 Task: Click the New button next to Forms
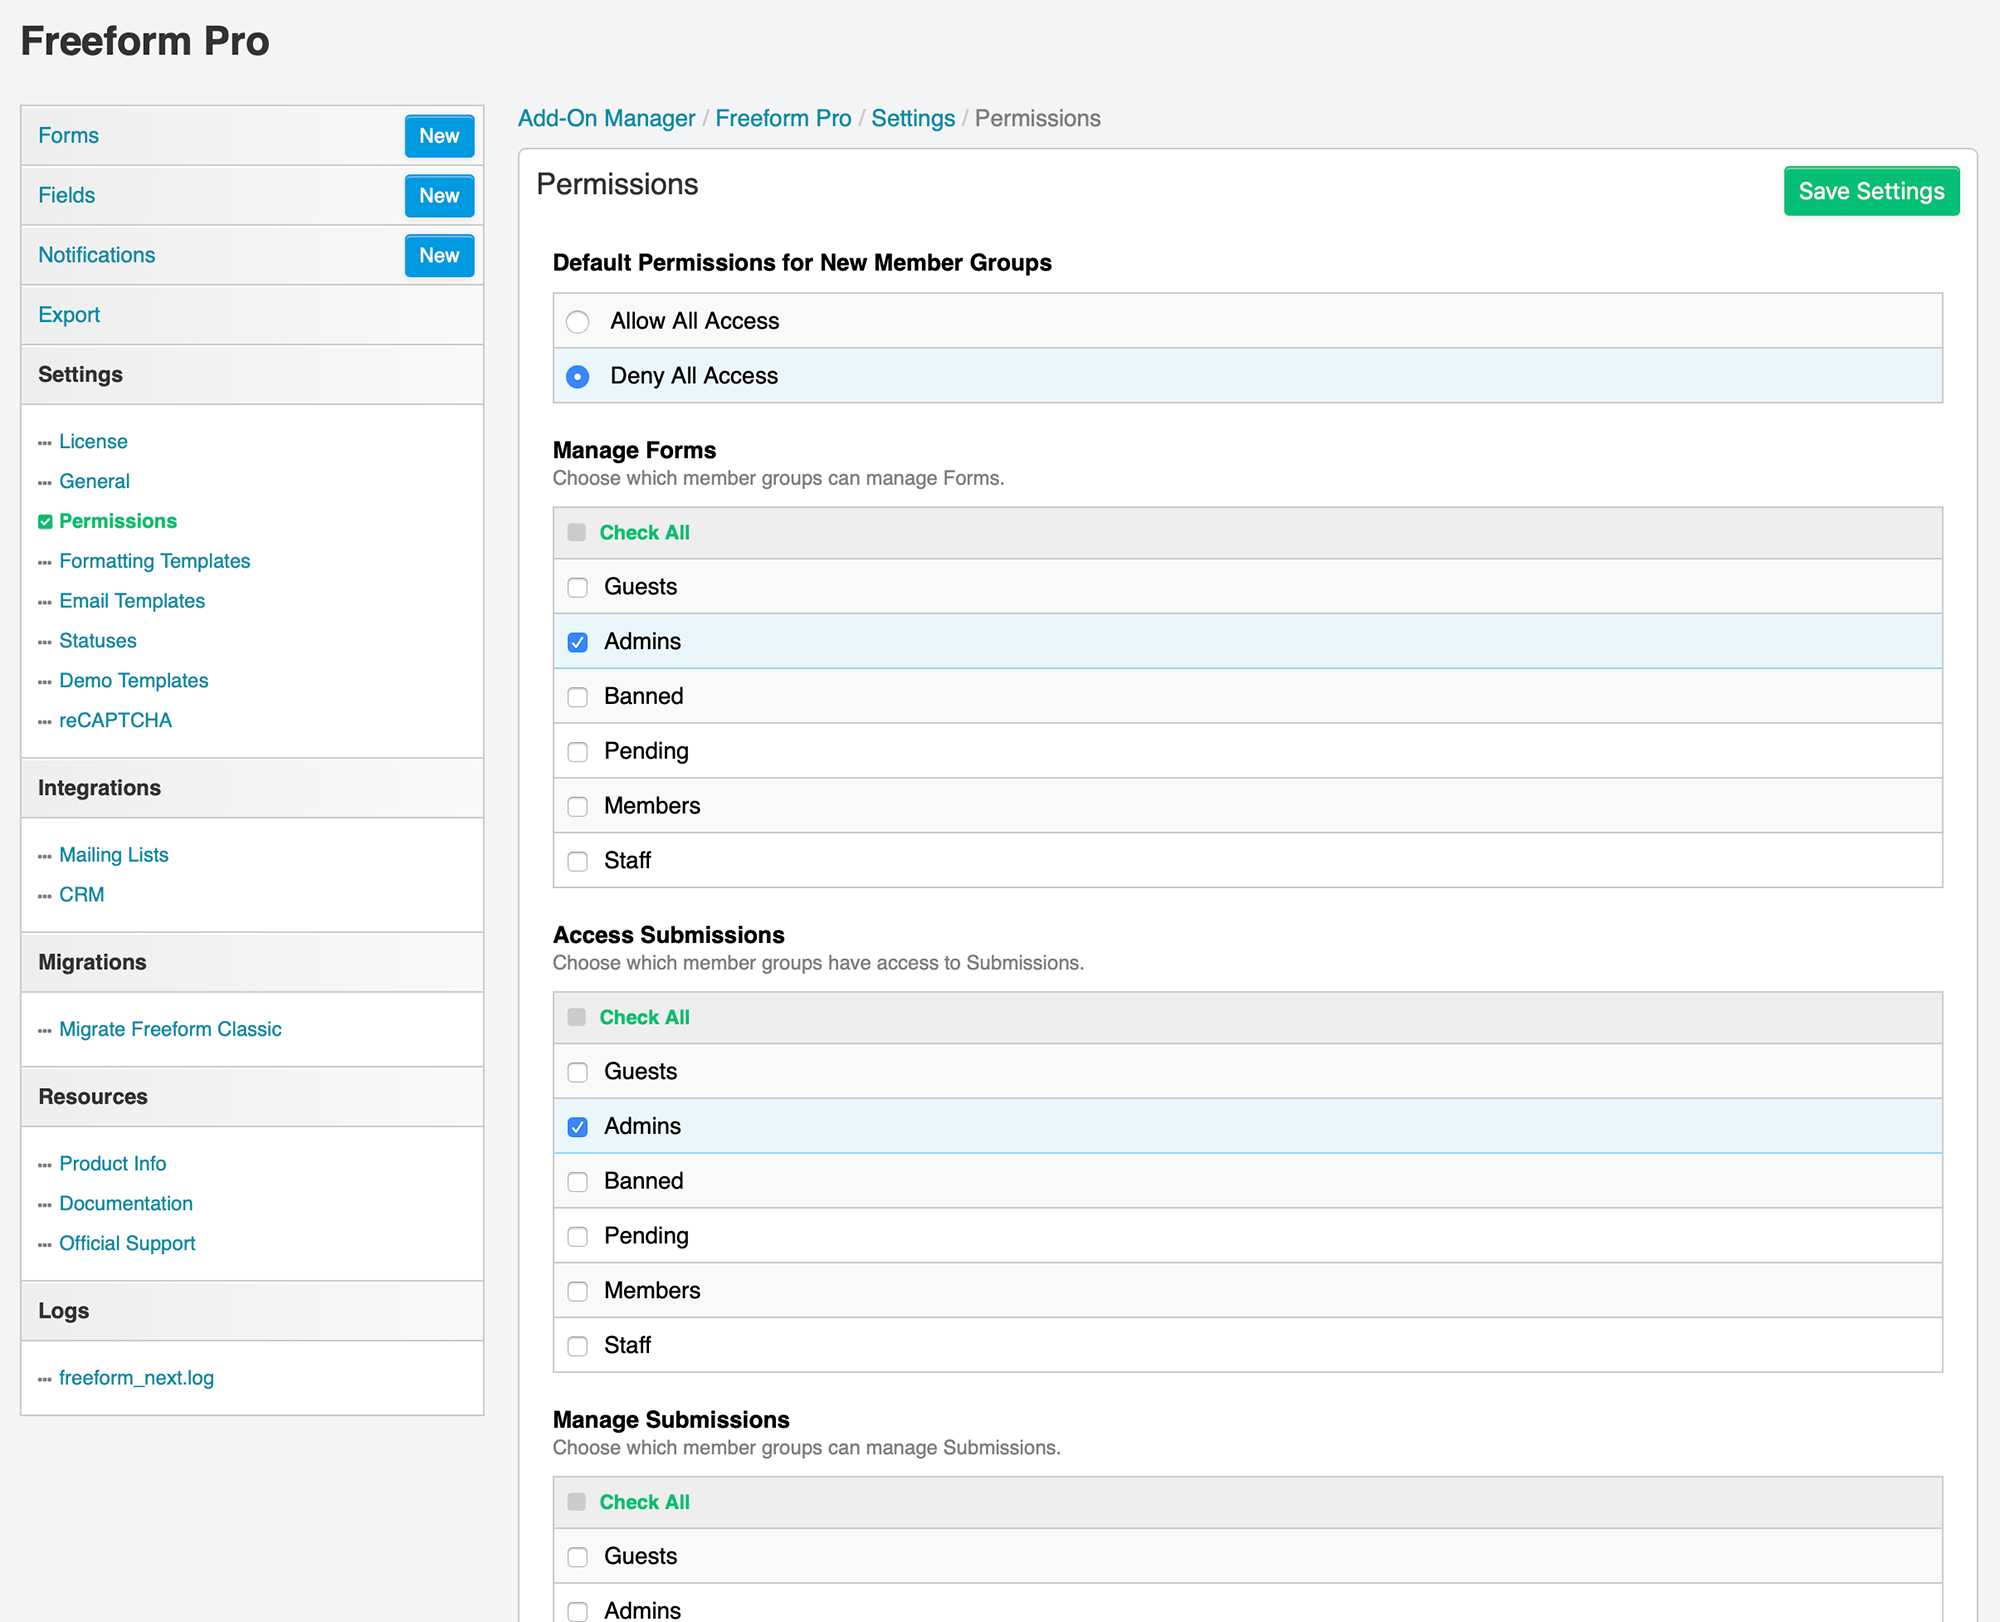pyautogui.click(x=438, y=136)
